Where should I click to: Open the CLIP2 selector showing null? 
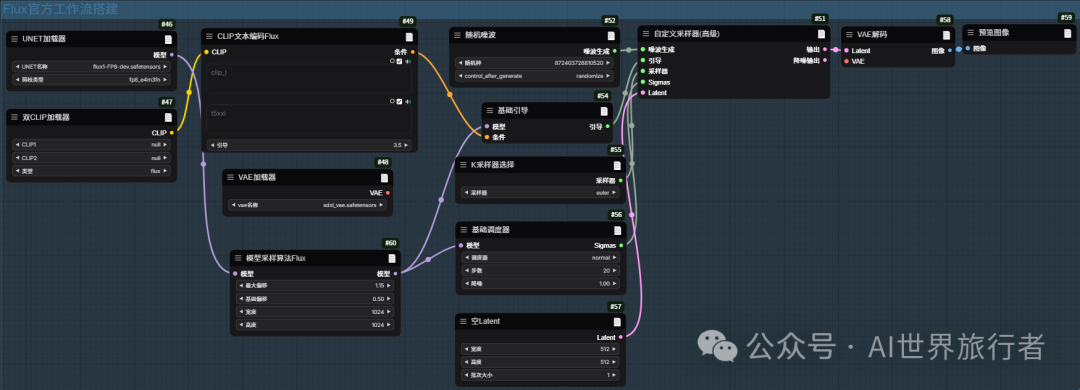[92, 158]
